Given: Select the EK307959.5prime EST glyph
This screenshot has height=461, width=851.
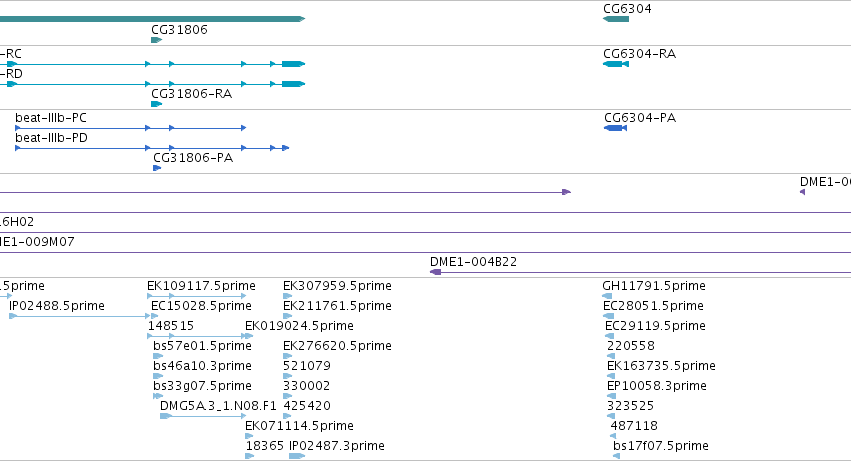Looking at the screenshot, I should pos(288,296).
